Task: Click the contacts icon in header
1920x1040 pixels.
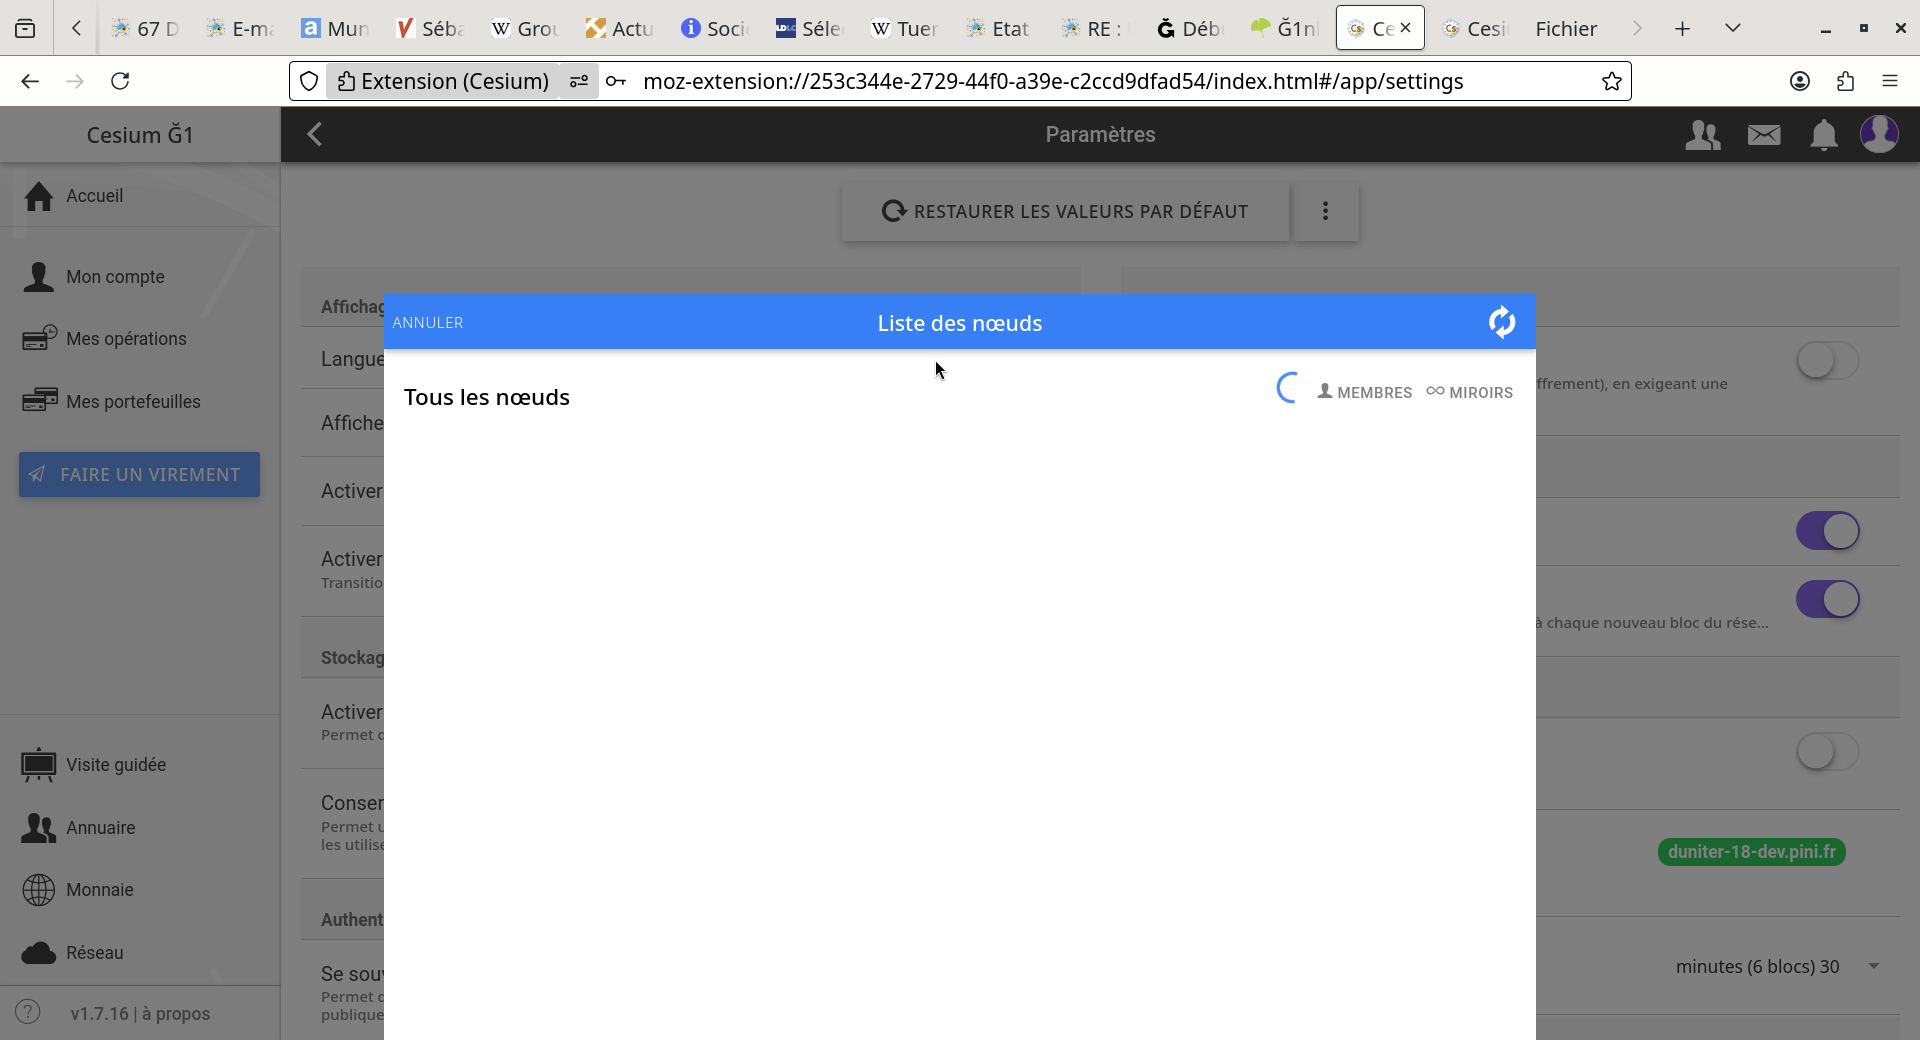Action: tap(1702, 134)
